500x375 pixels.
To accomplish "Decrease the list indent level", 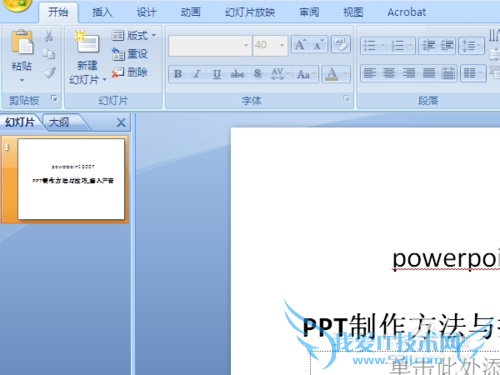I will tap(428, 45).
